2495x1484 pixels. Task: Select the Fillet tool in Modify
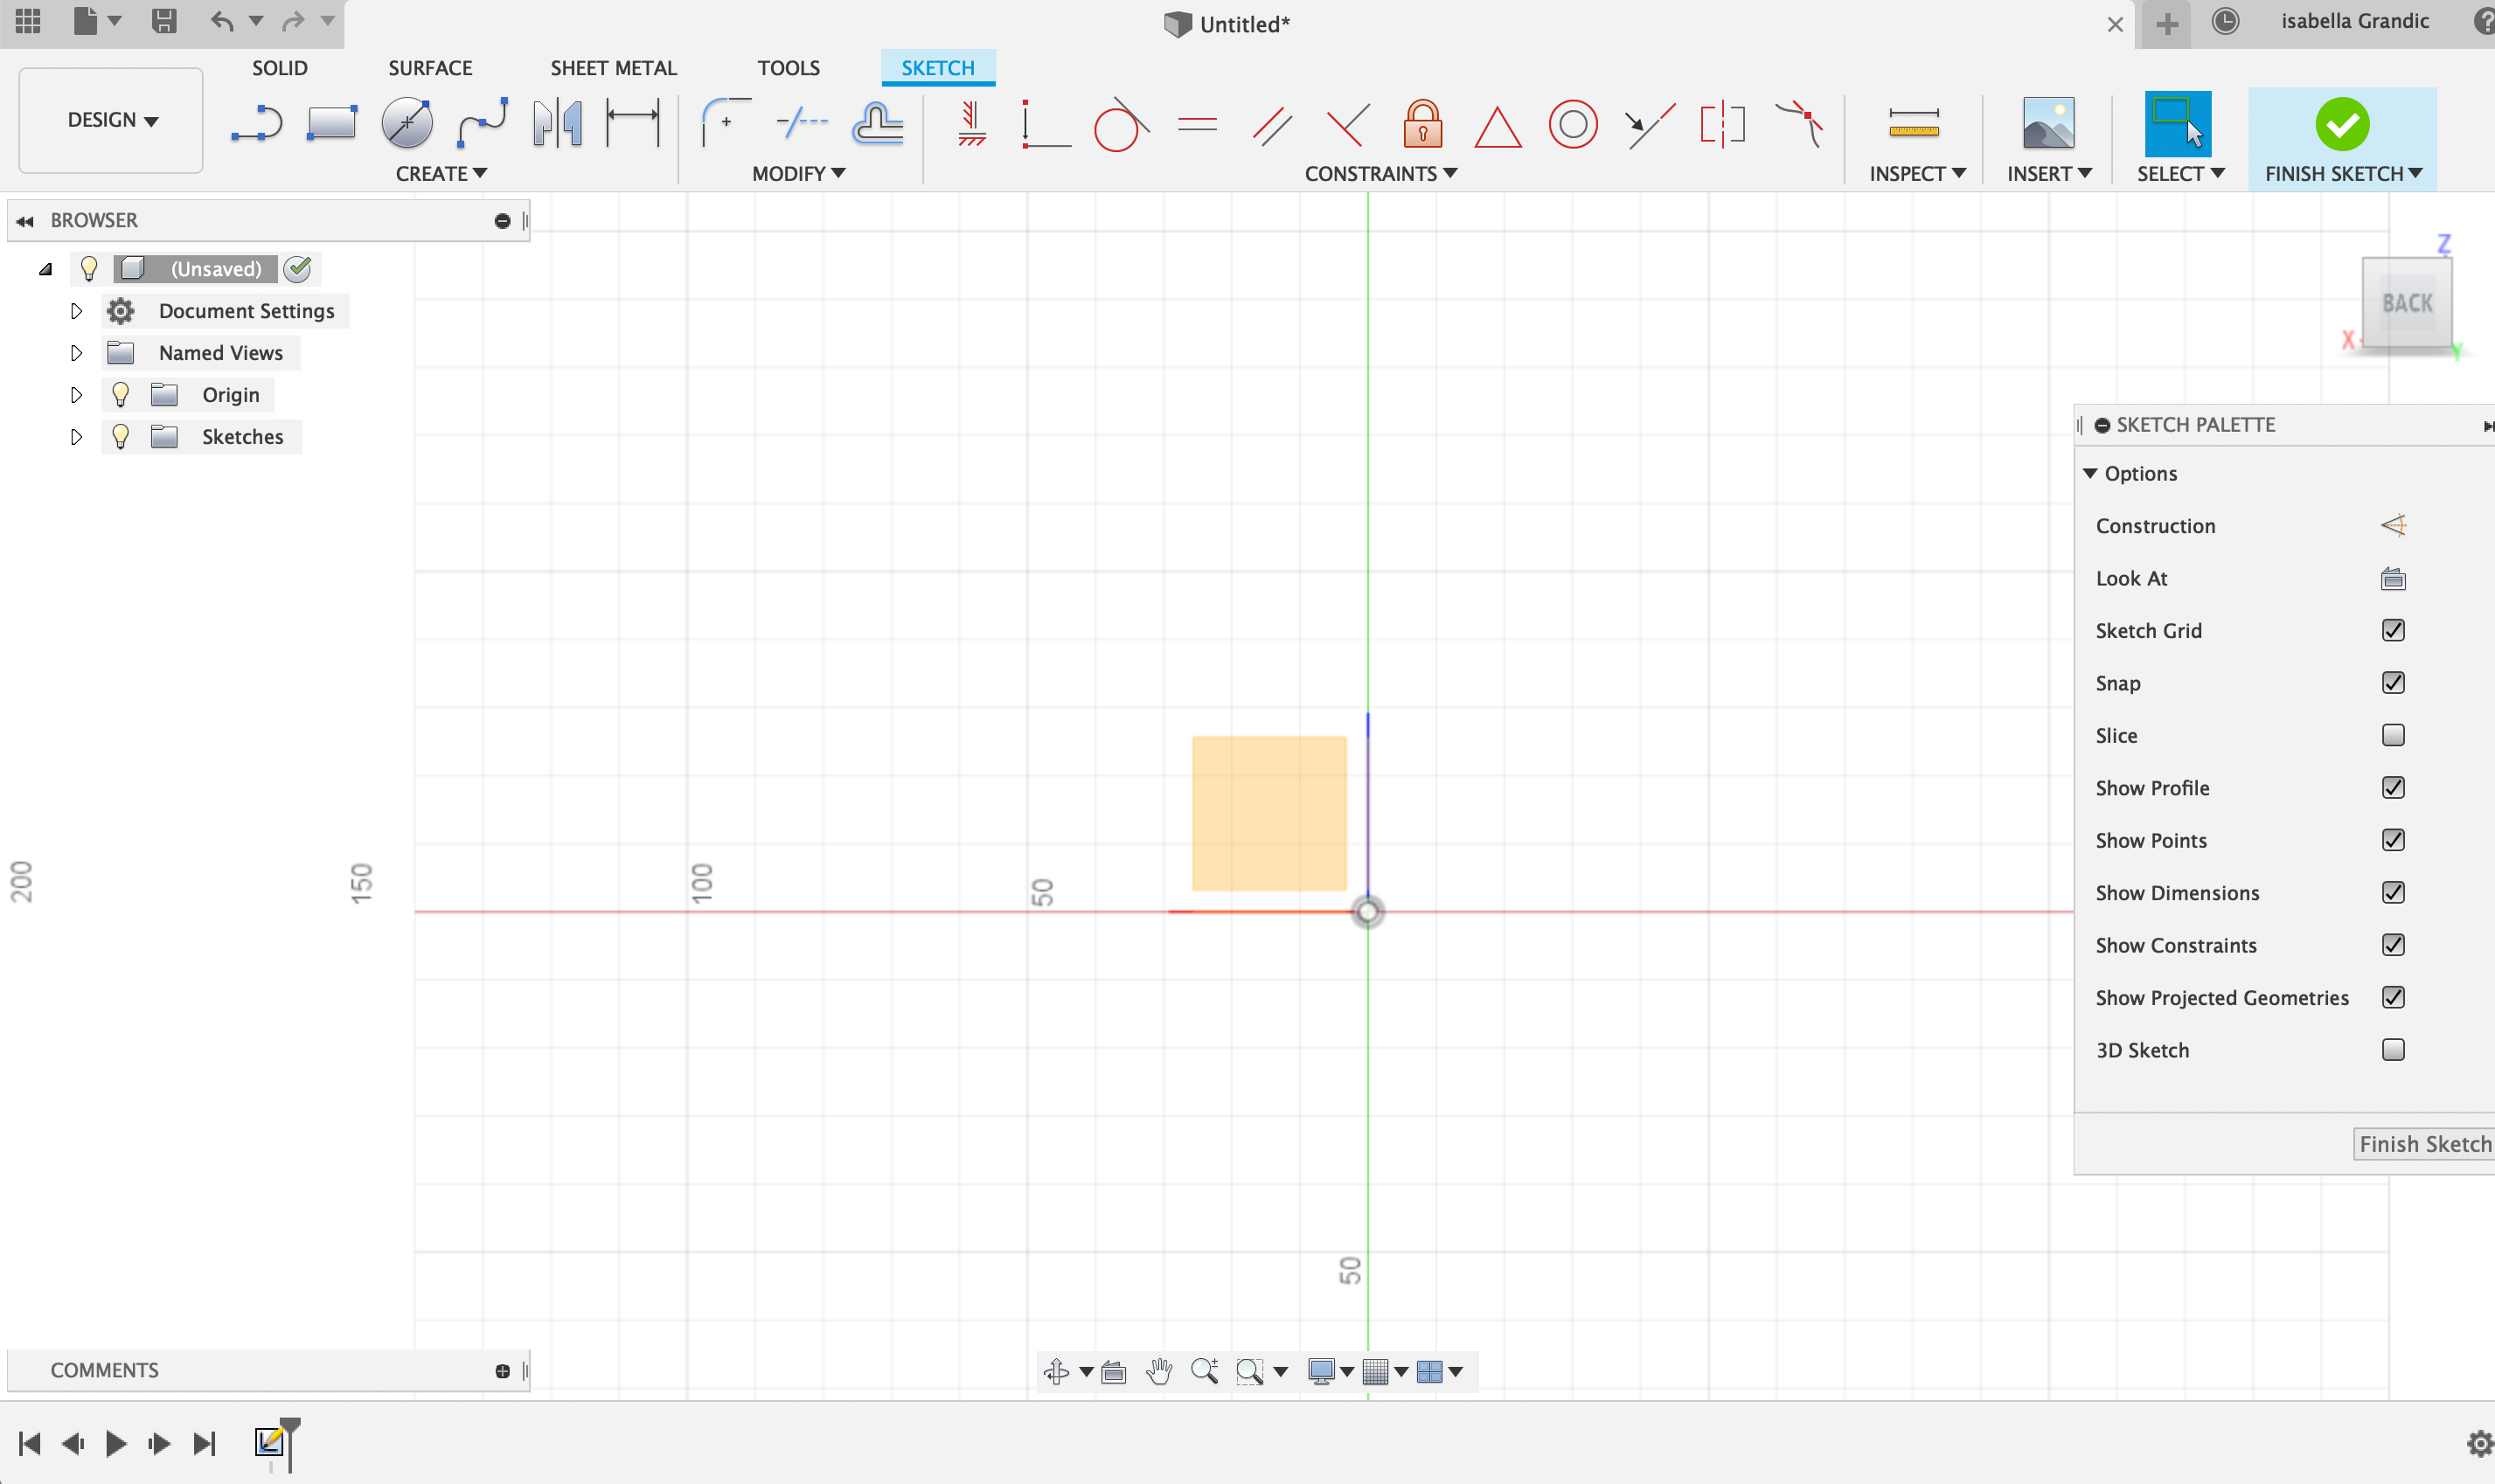[x=725, y=124]
